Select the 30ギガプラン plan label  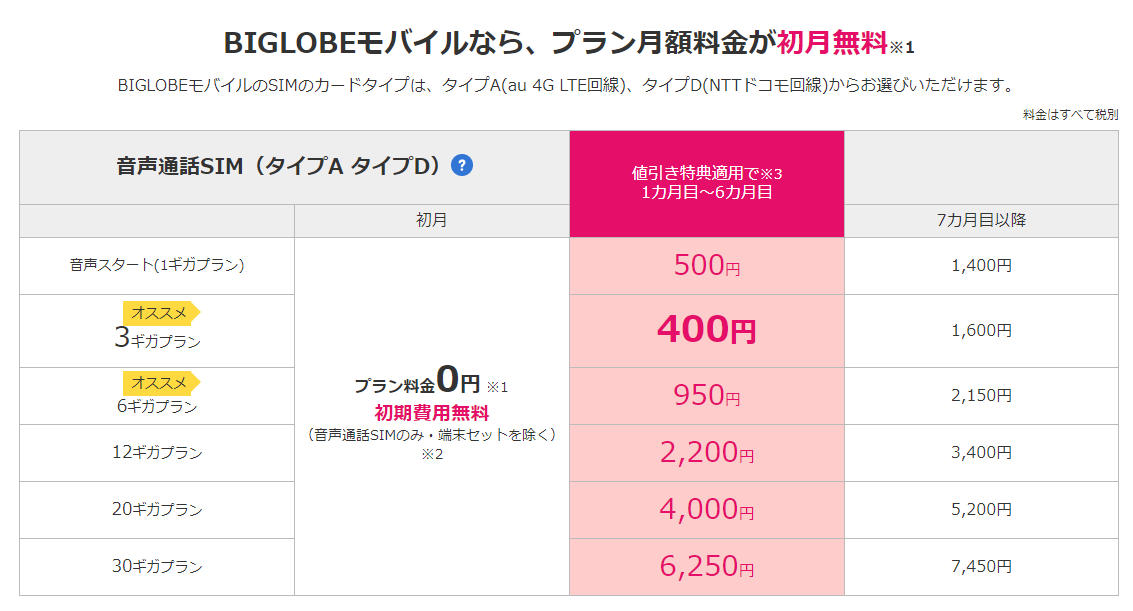coord(157,566)
